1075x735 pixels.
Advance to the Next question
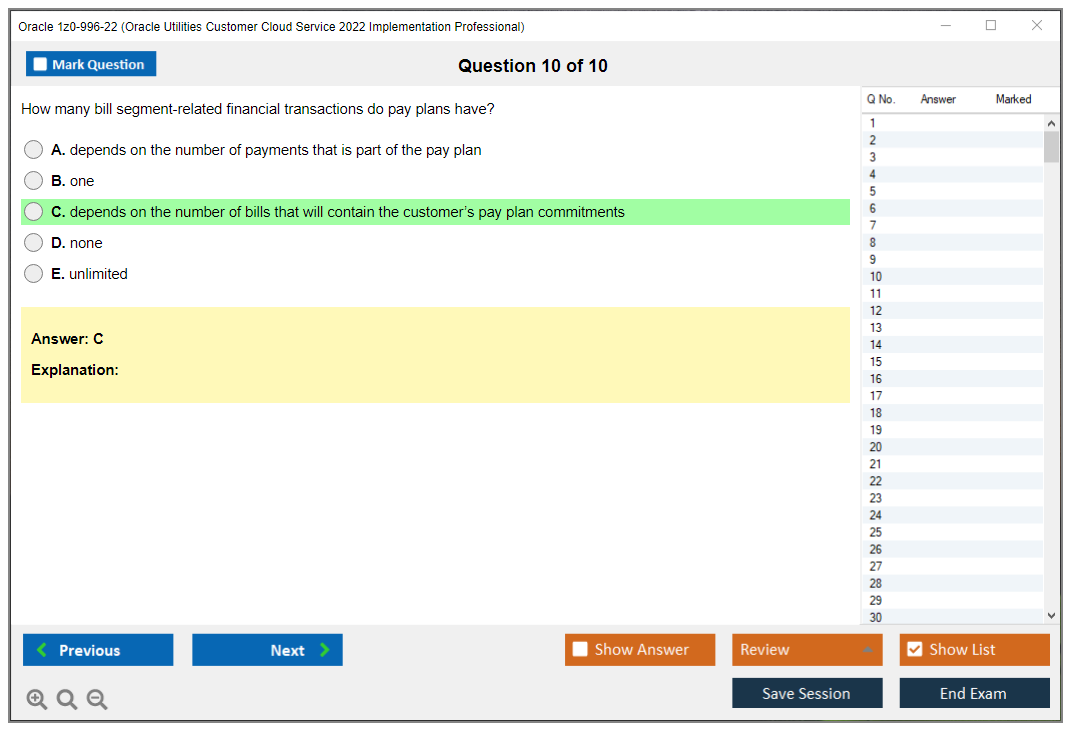[x=267, y=649]
